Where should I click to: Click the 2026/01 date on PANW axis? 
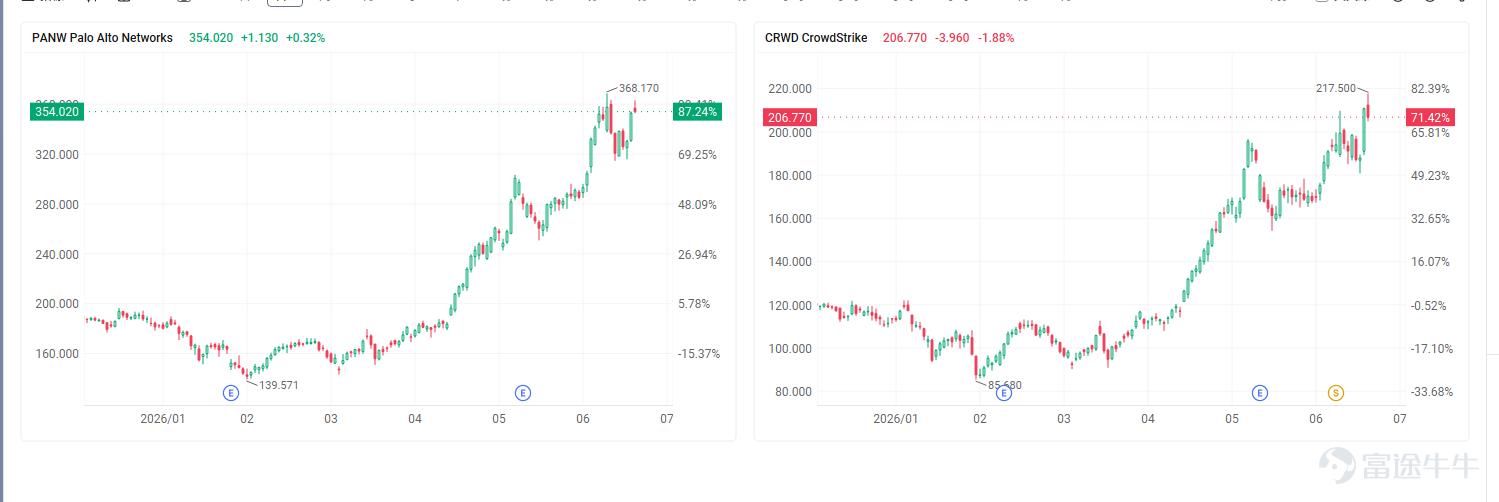click(x=164, y=419)
